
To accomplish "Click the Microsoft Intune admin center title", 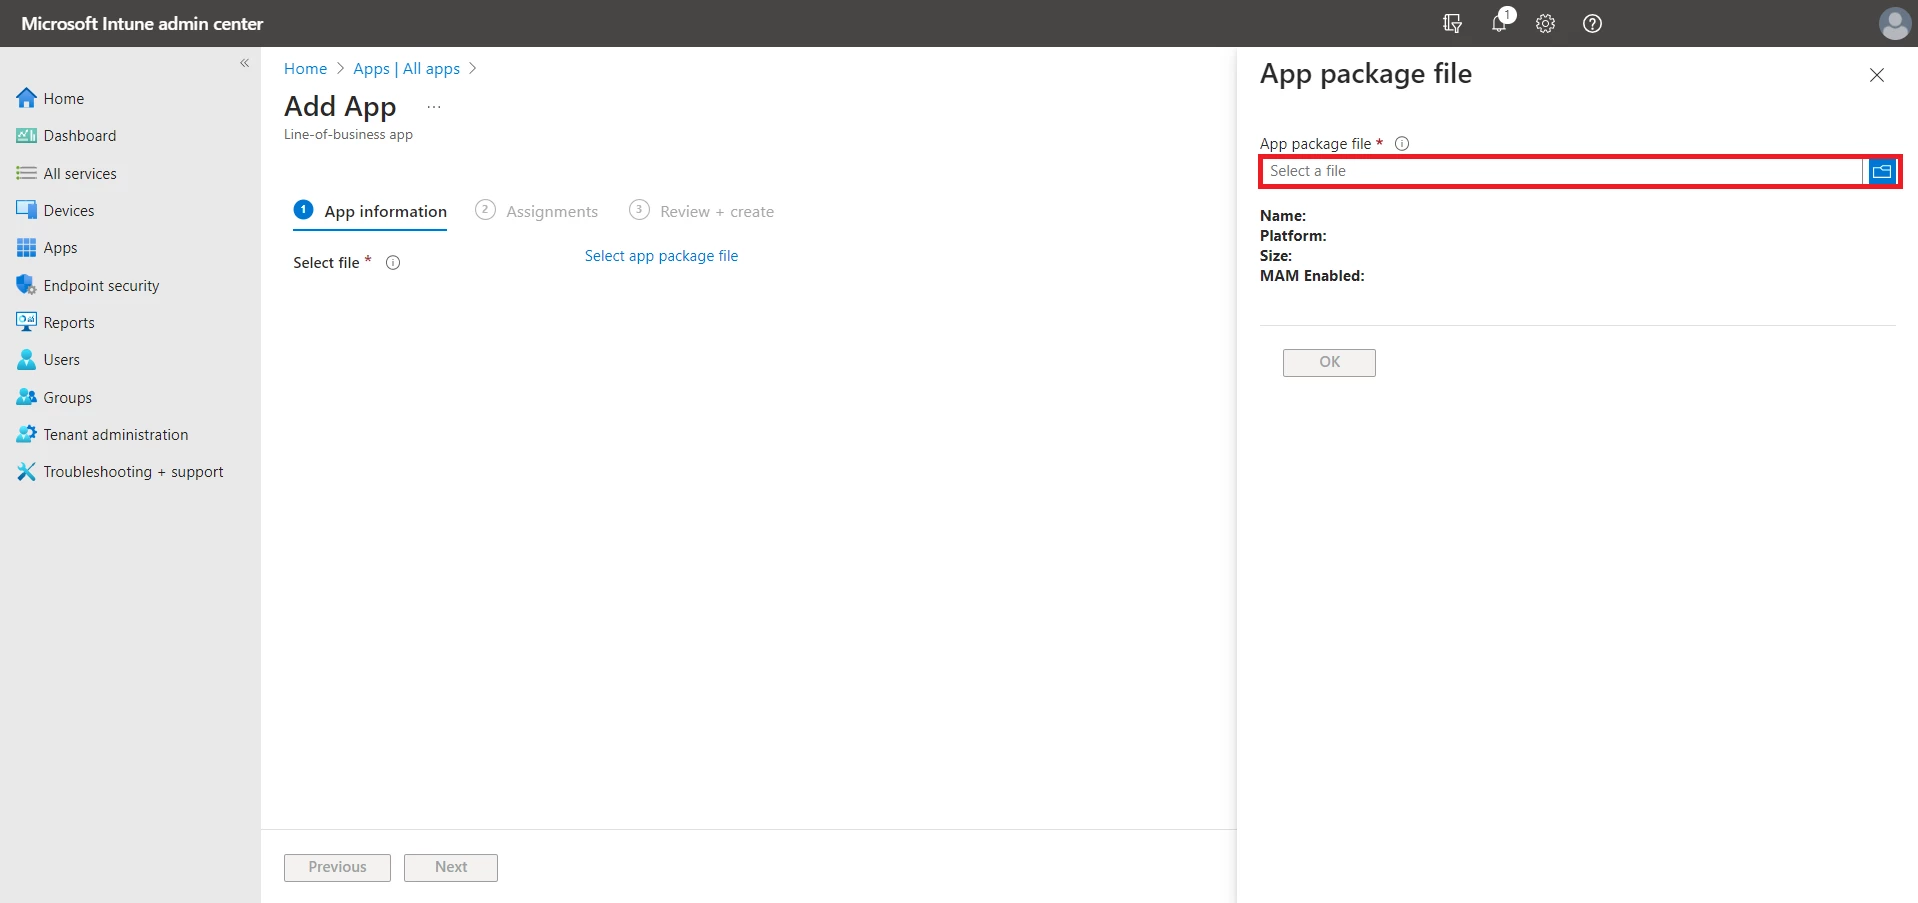I will coord(142,23).
